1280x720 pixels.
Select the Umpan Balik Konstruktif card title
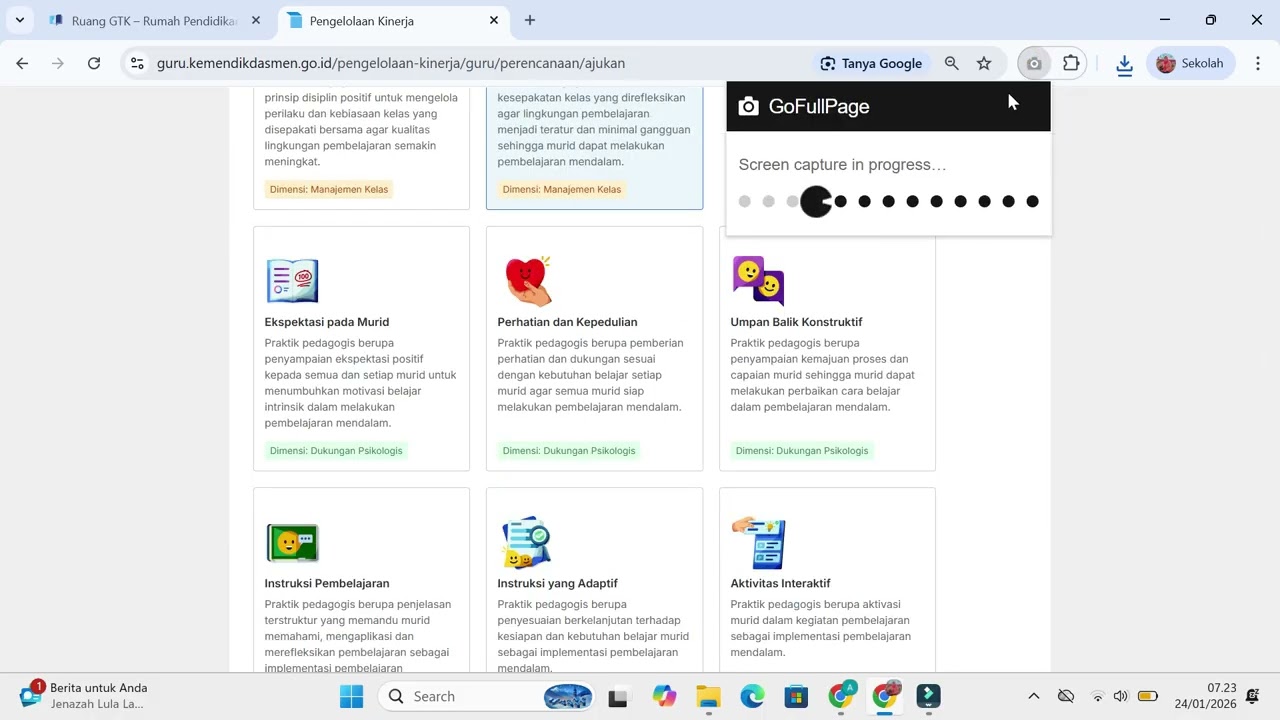pyautogui.click(x=796, y=322)
